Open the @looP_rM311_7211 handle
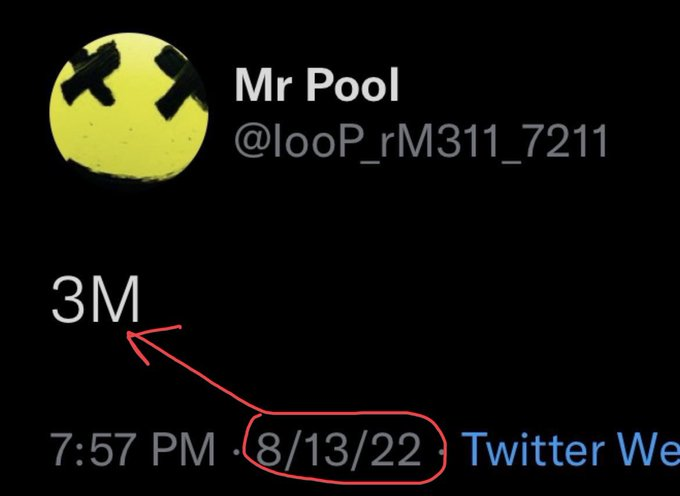 pyautogui.click(x=421, y=141)
